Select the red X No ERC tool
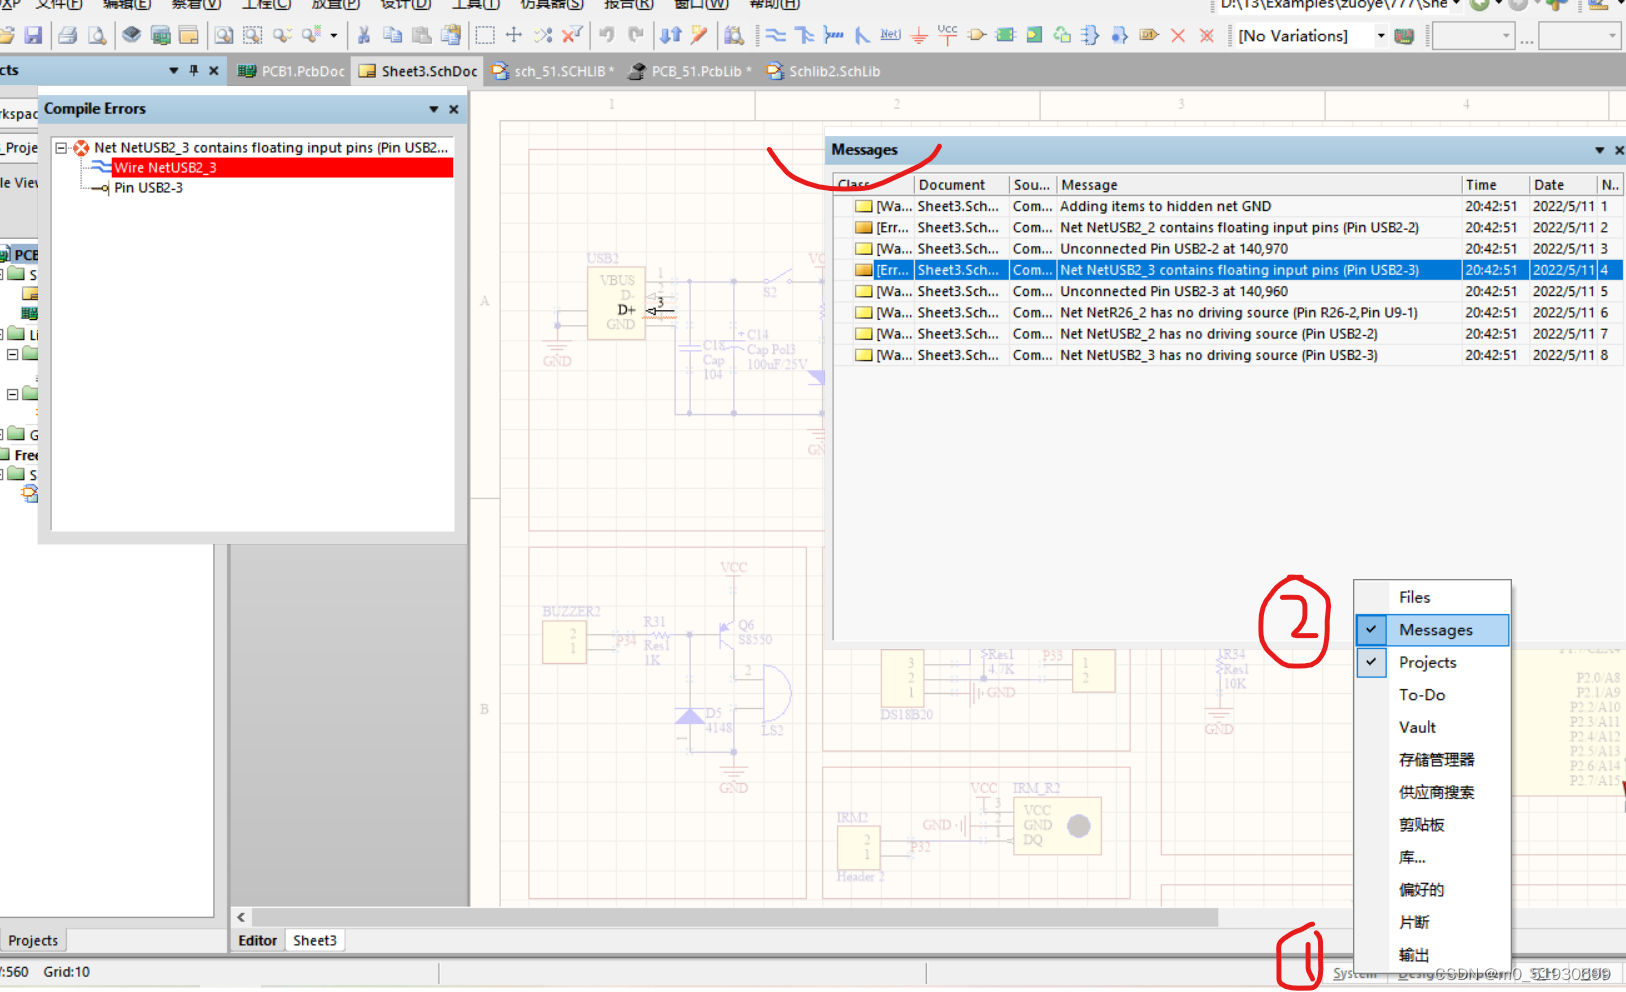This screenshot has width=1626, height=992. 1178,36
